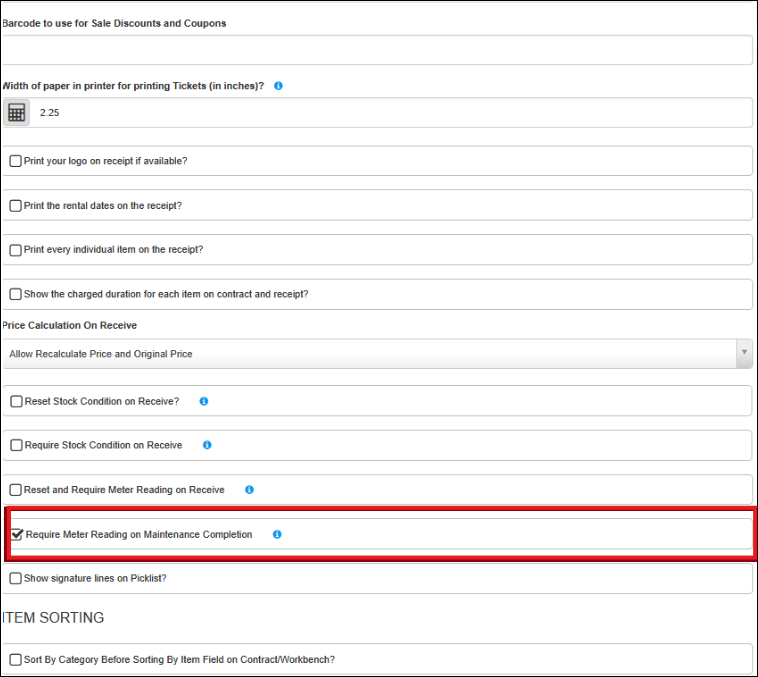
Task: Click the Barcode for Sale Discounts input field
Action: click(377, 50)
